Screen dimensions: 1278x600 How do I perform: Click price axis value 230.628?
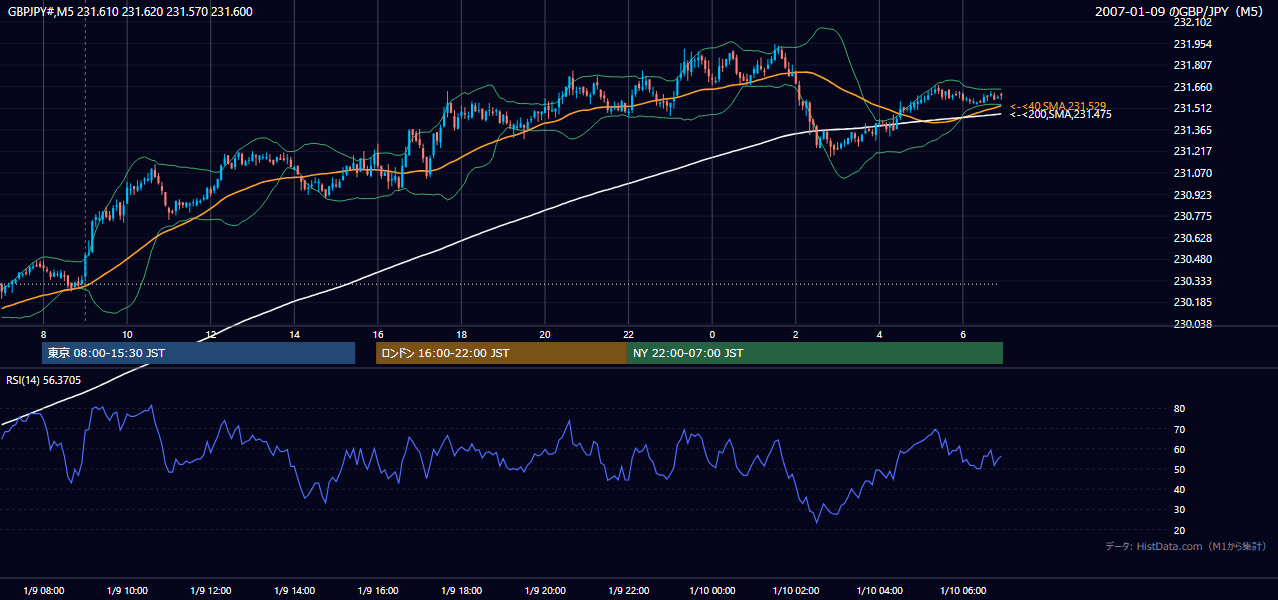[x=1193, y=238]
